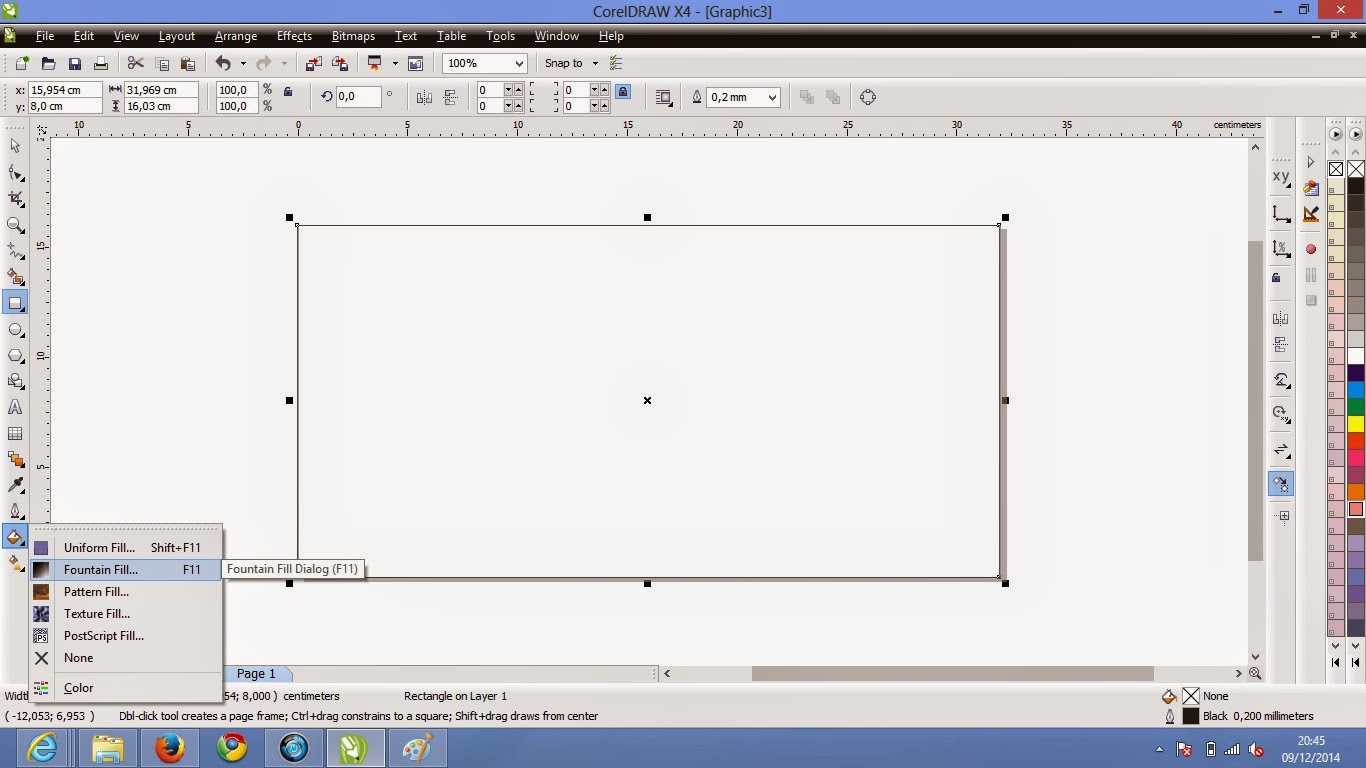1366x768 pixels.
Task: Click the Open file icon
Action: (48, 63)
